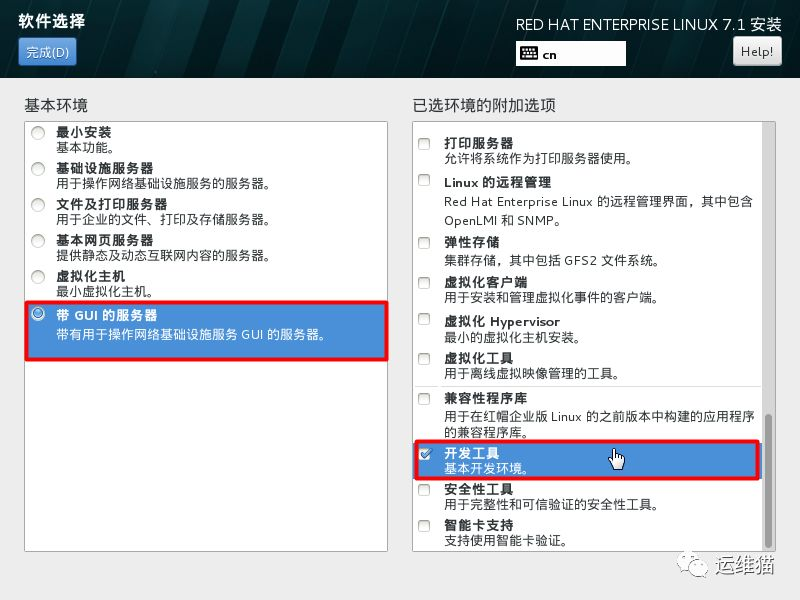Check the 虚拟化工具 option
Image resolution: width=800 pixels, height=600 pixels.
point(424,359)
